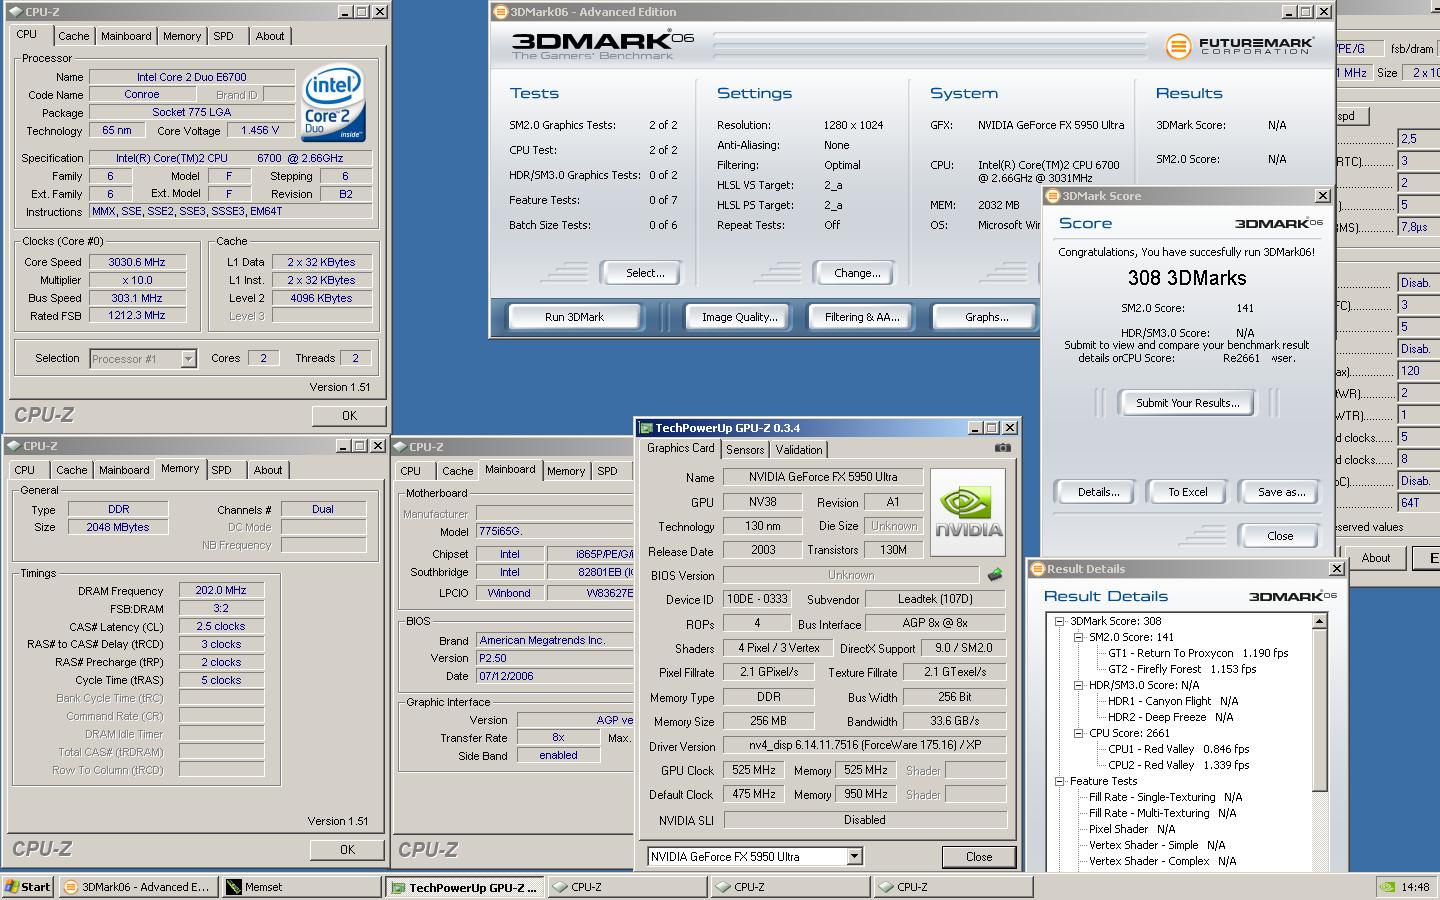The height and width of the screenshot is (900, 1440).
Task: Open the Memset dropdown showing 120
Action: click(x=1418, y=371)
